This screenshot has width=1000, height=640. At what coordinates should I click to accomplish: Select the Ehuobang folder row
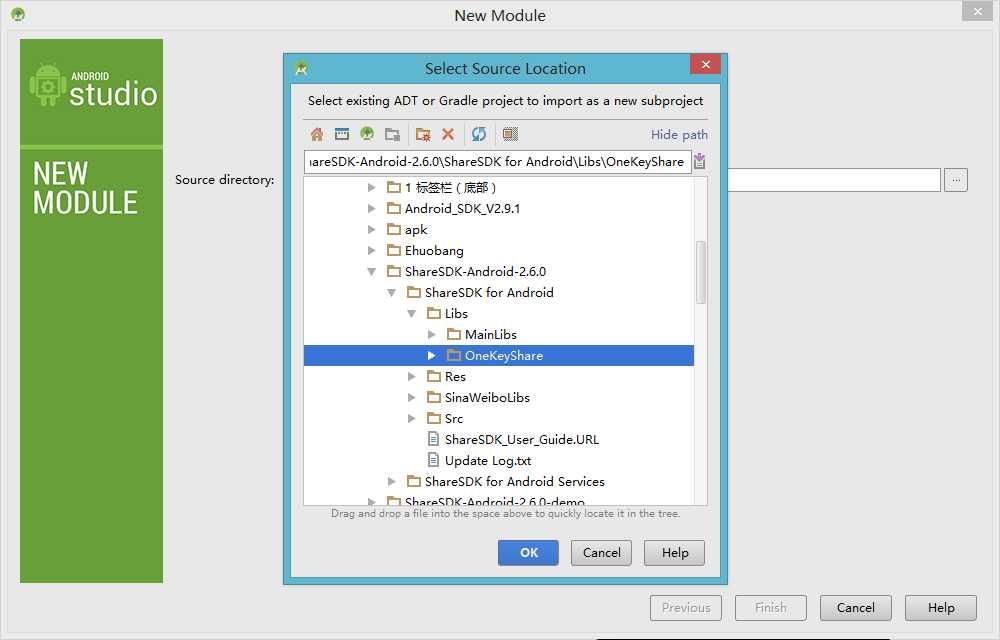point(499,251)
